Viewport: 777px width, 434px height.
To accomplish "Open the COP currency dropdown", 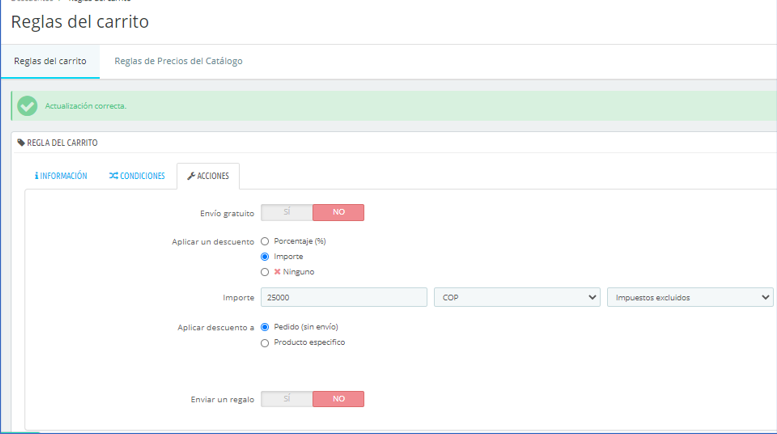I will (517, 297).
